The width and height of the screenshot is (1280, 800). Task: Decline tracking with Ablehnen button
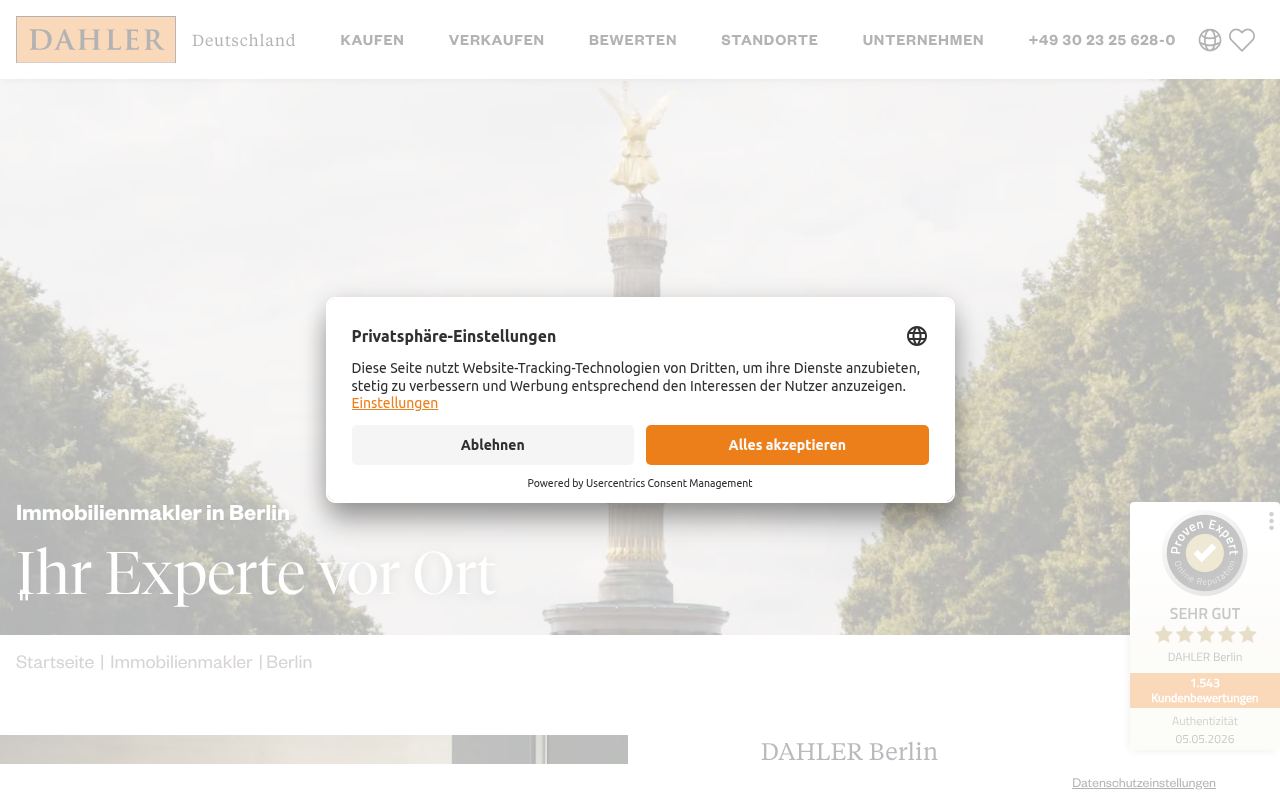click(x=493, y=445)
